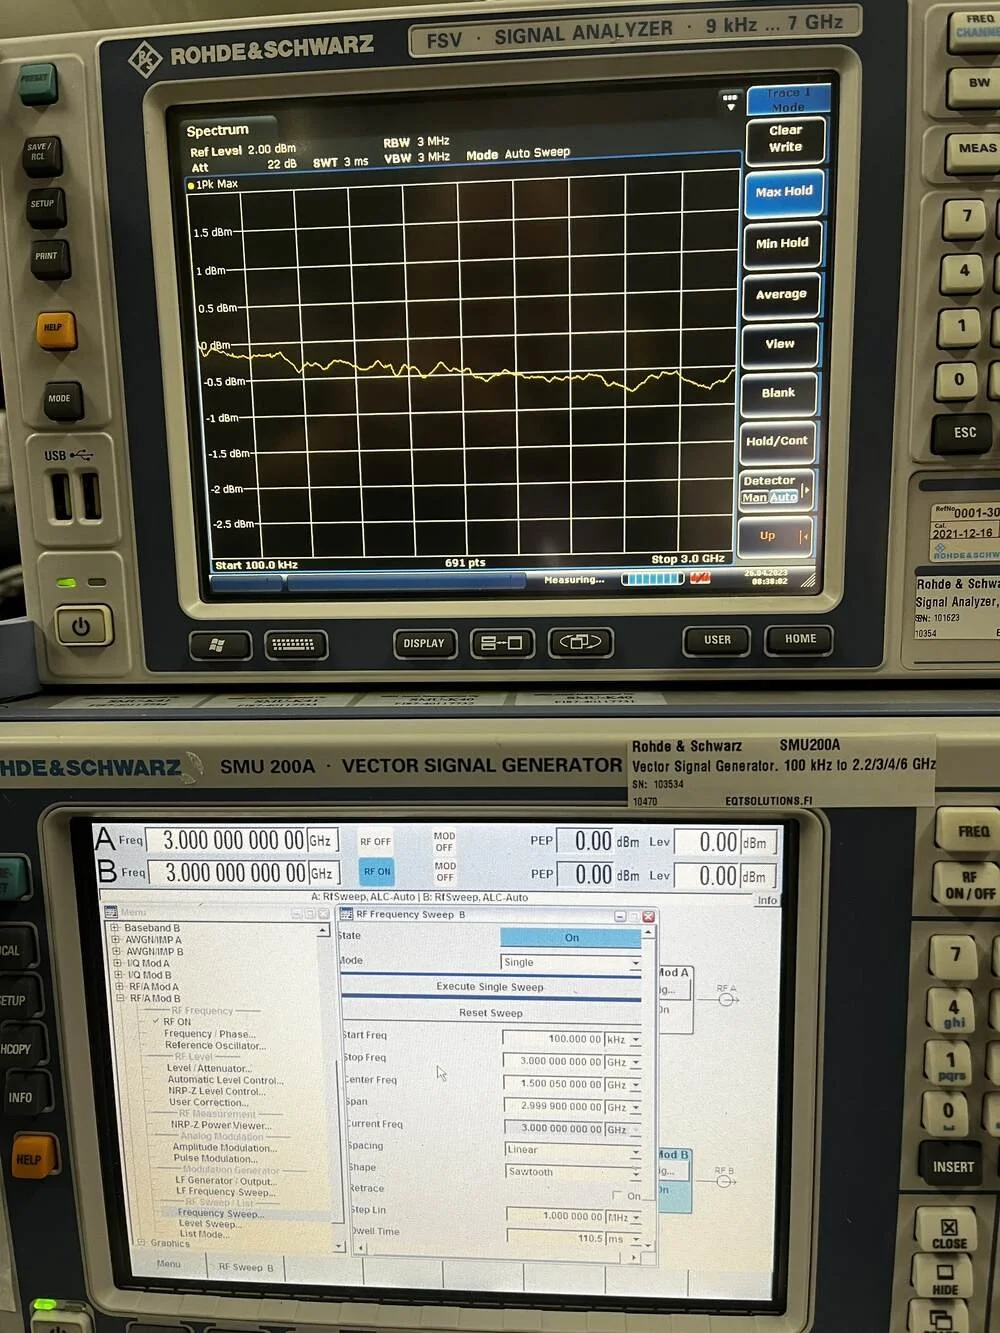Toggle RF ON for path B
Image resolution: width=1000 pixels, height=1333 pixels.
377,871
